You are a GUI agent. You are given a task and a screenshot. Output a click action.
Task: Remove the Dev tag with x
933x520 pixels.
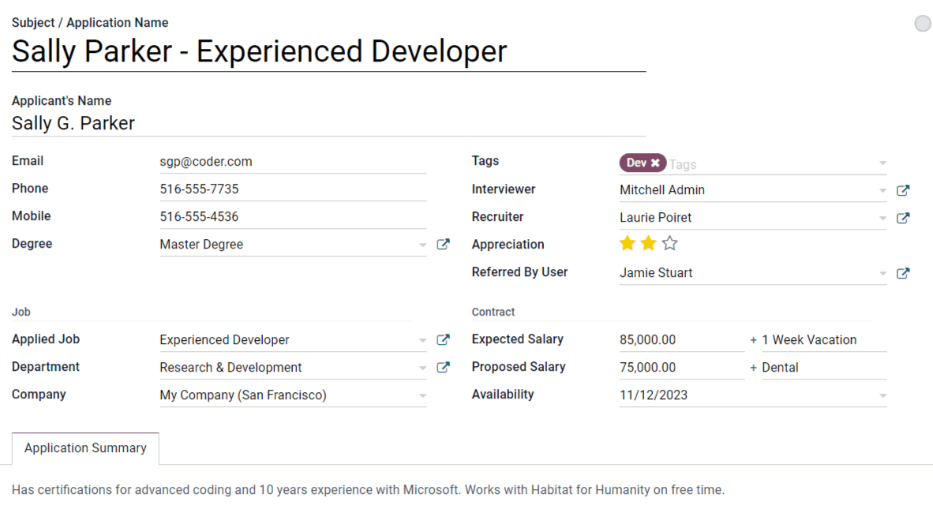click(x=655, y=163)
